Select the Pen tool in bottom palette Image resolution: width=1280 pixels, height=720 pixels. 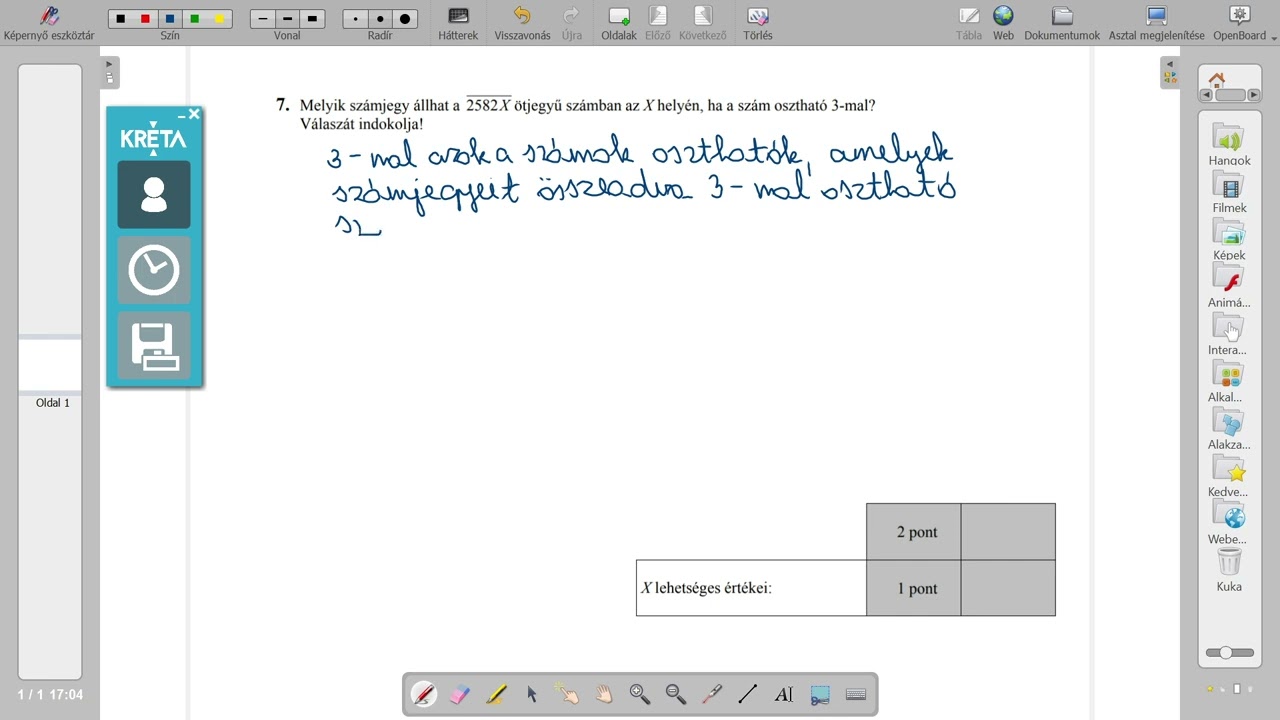tap(424, 694)
